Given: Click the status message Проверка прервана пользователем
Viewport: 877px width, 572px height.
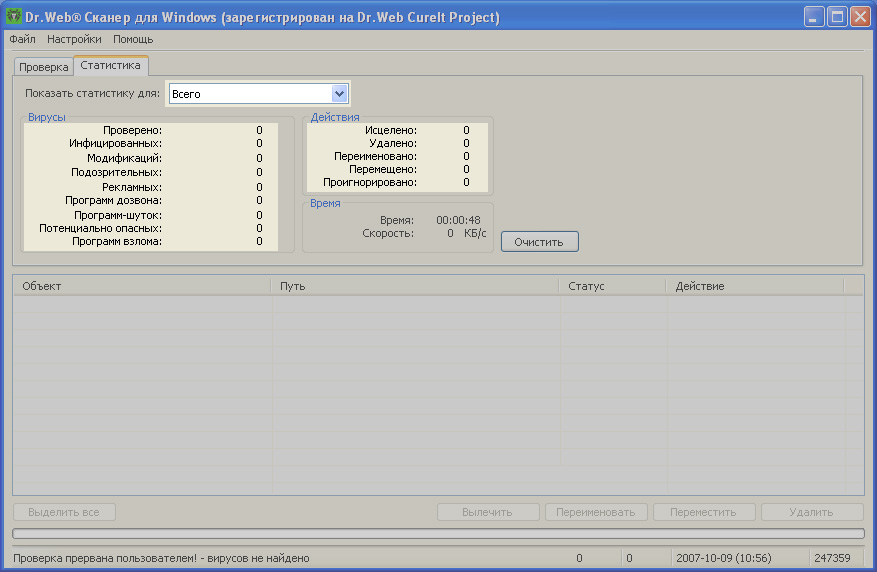Looking at the screenshot, I should tap(161, 558).
